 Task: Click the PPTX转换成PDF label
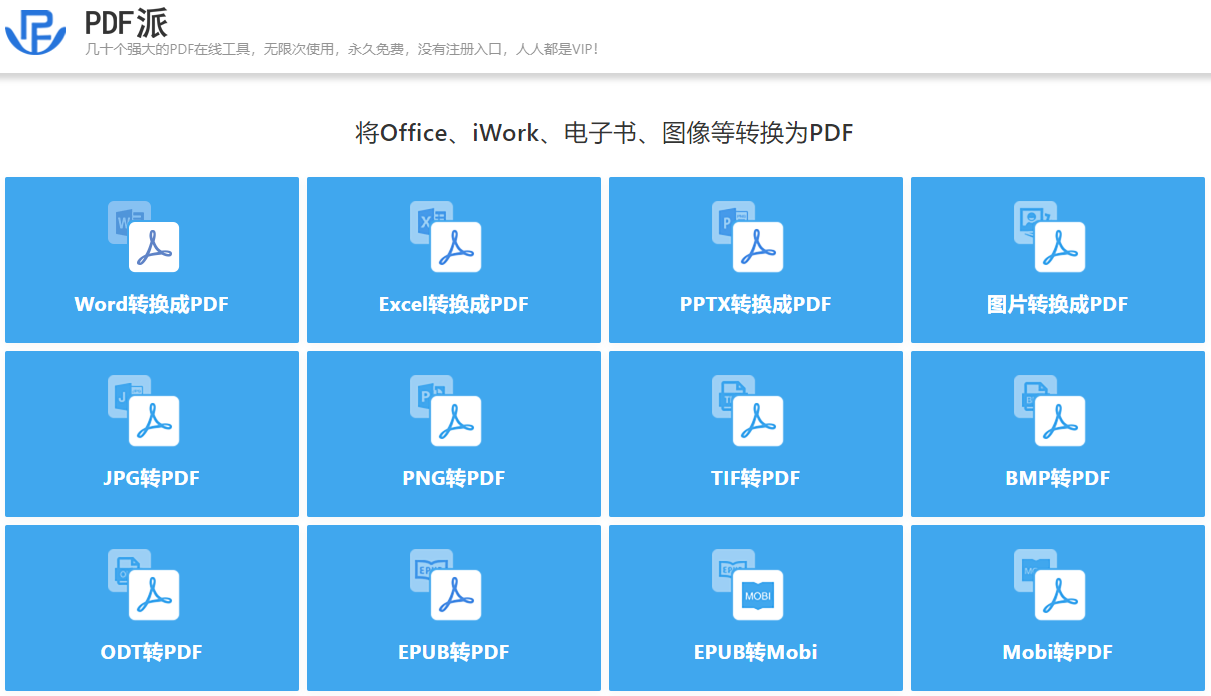coord(756,305)
